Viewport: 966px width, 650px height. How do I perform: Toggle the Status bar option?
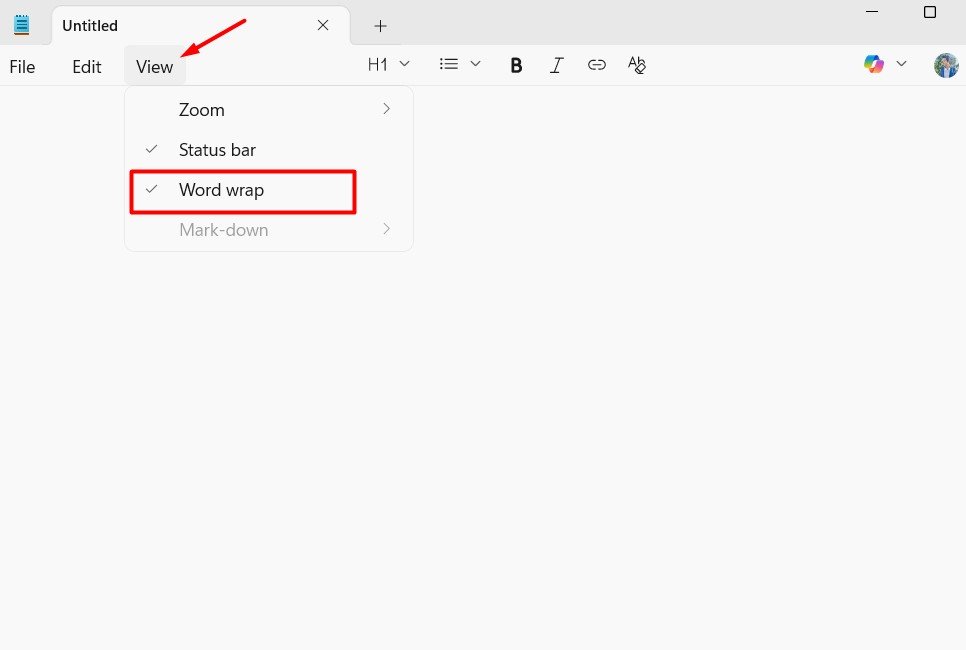coord(269,150)
